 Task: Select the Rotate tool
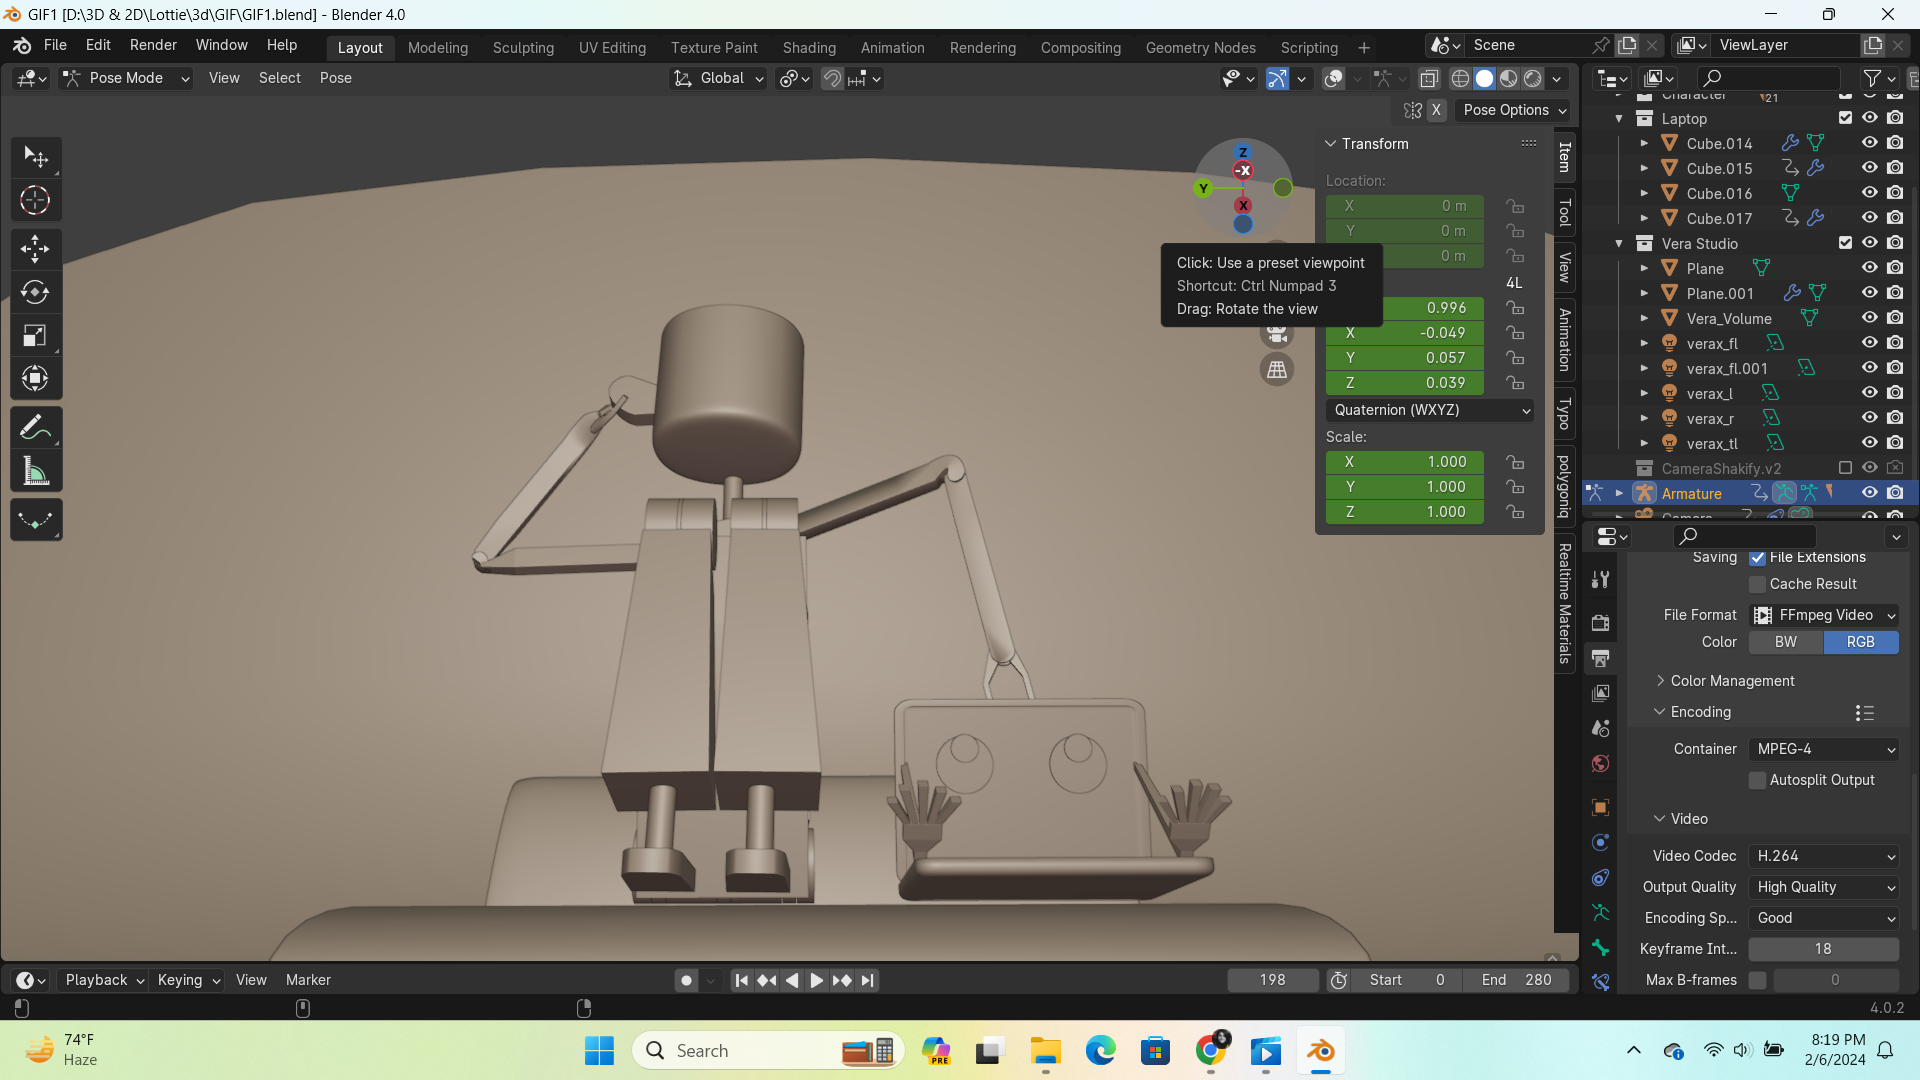coord(36,292)
